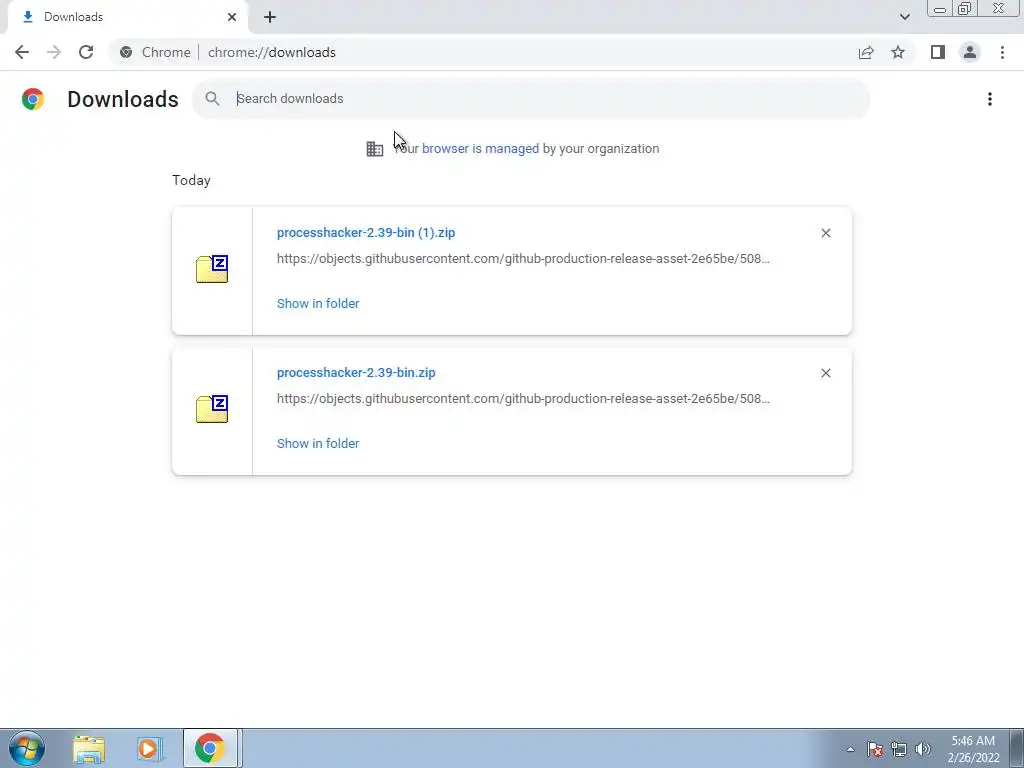The width and height of the screenshot is (1024, 768).
Task: Open the Downloads page more actions menu
Action: click(989, 99)
